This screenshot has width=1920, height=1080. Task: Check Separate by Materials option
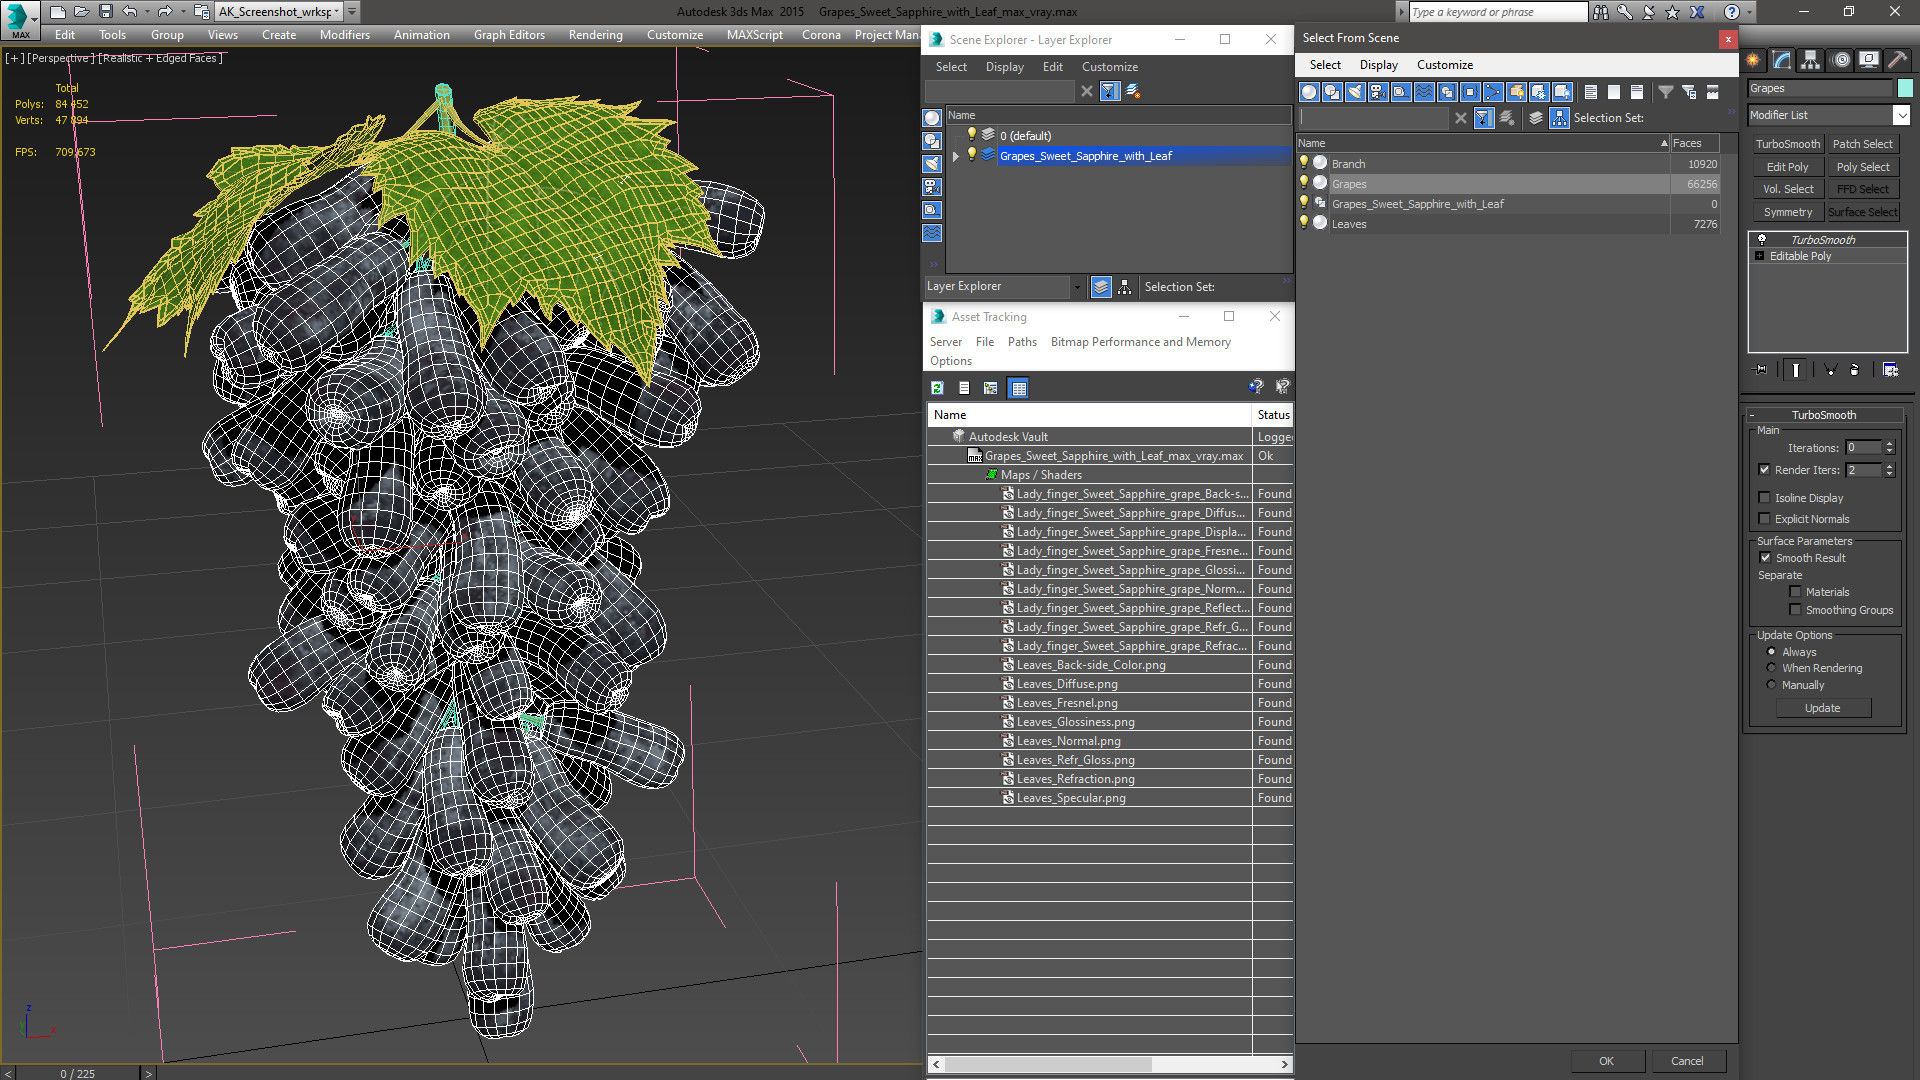(1795, 592)
